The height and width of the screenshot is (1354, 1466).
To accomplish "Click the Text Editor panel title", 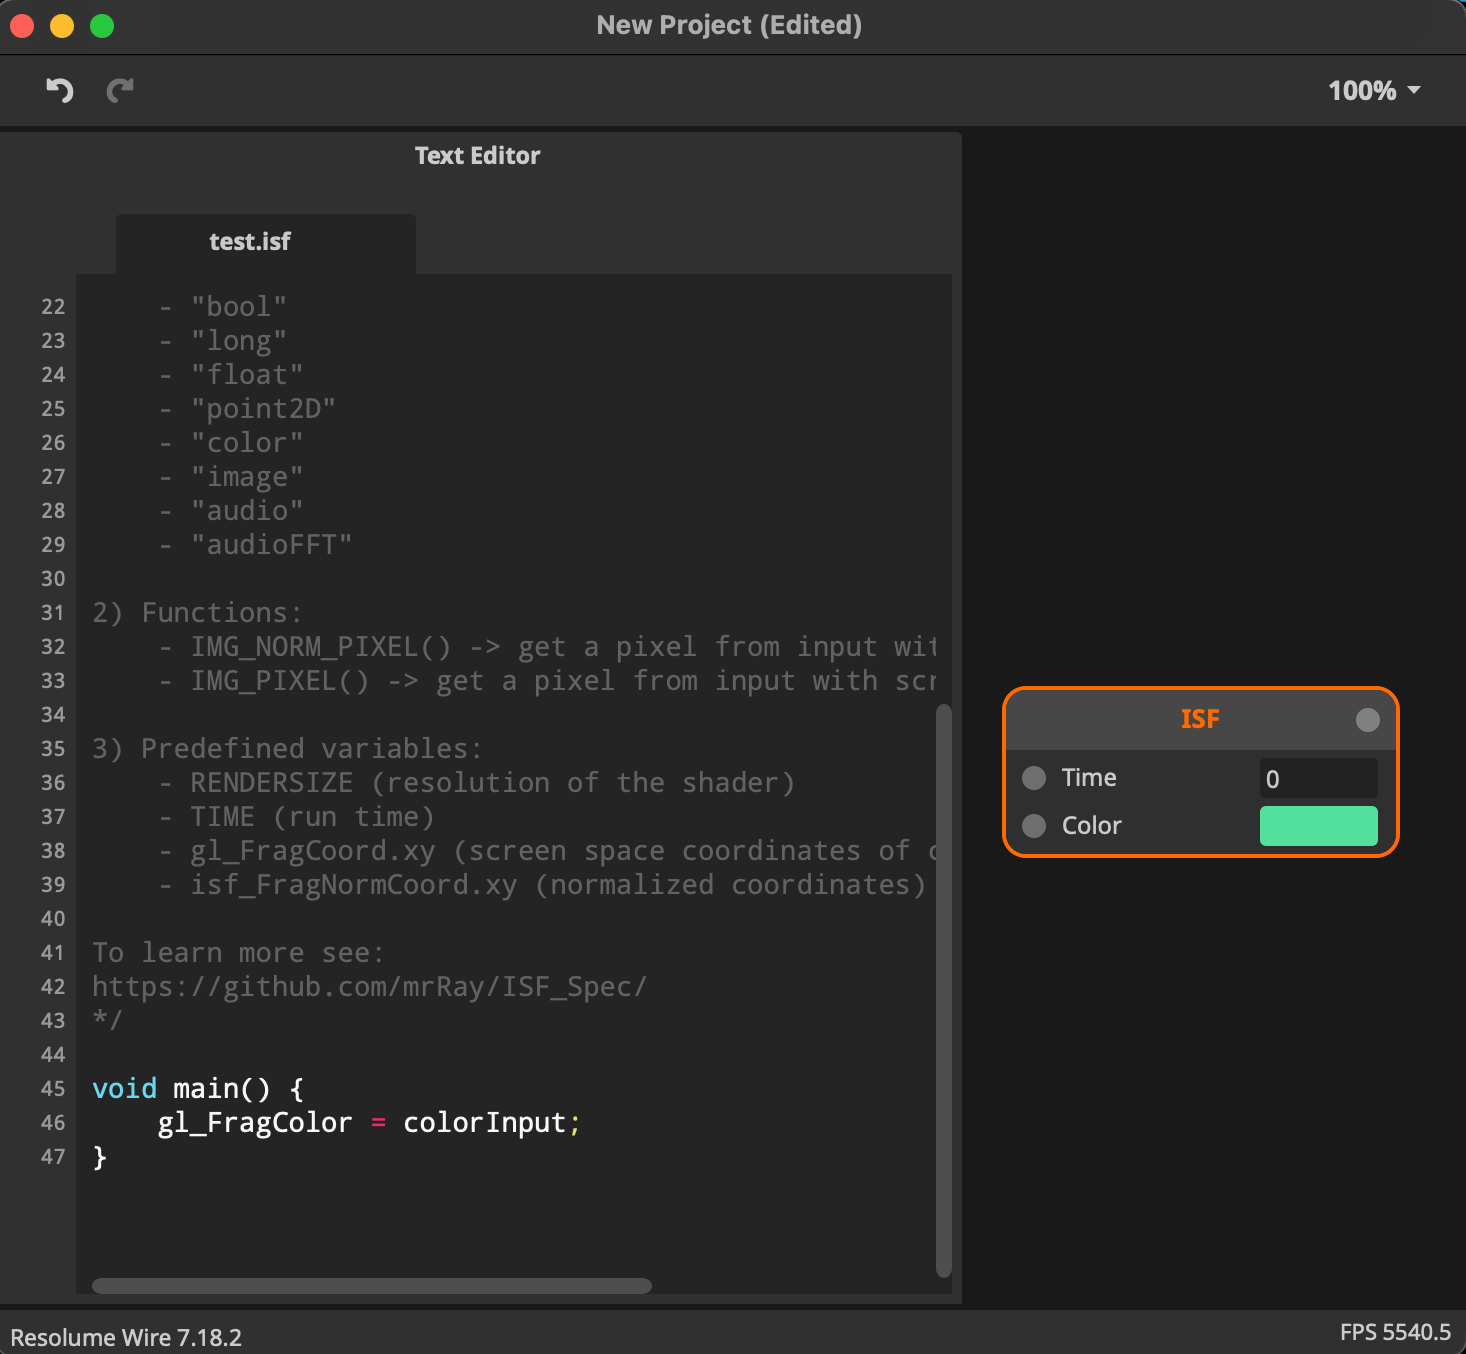I will point(477,156).
